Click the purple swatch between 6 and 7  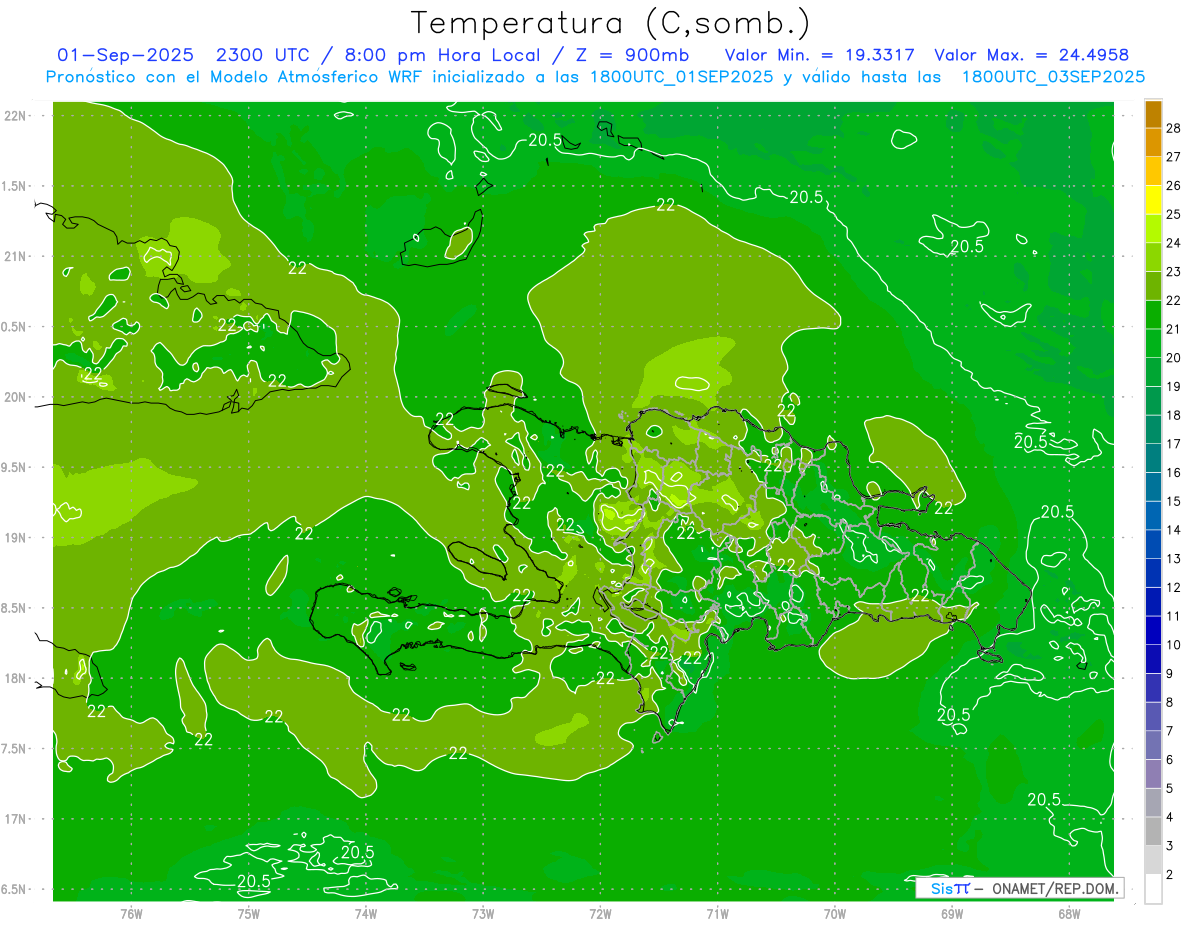1153,745
